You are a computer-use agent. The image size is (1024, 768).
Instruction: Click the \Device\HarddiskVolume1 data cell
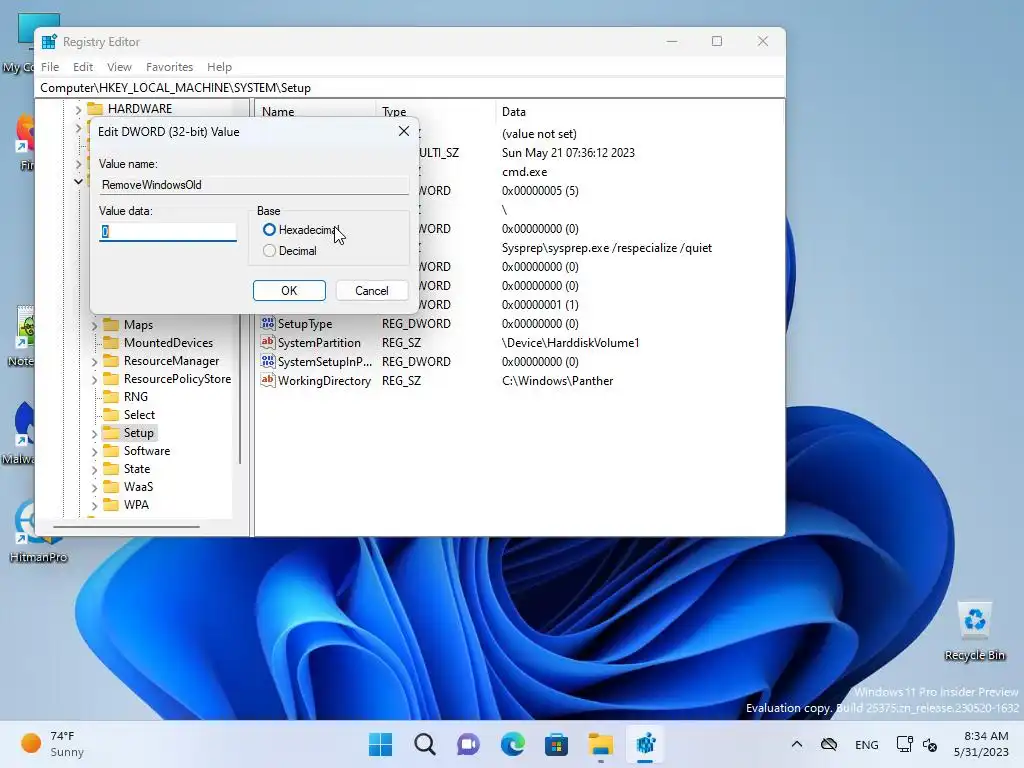pos(570,343)
